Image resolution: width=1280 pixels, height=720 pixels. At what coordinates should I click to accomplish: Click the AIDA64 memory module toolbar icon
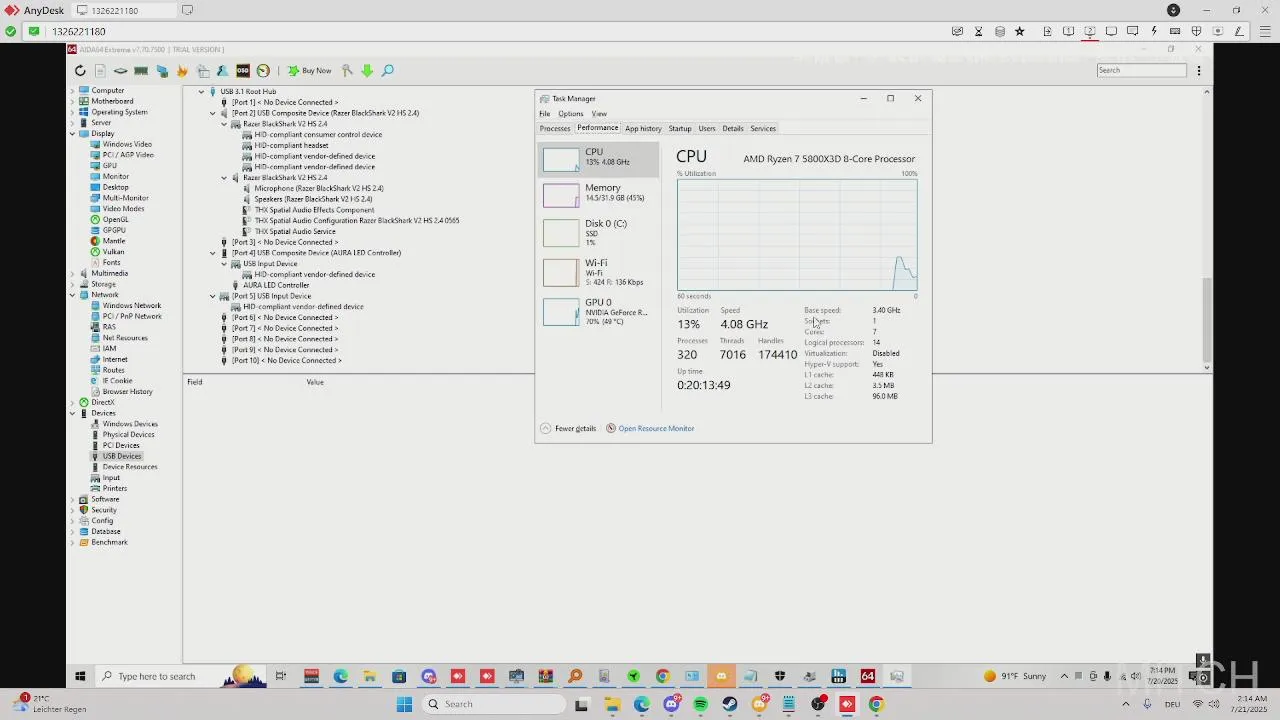[141, 71]
